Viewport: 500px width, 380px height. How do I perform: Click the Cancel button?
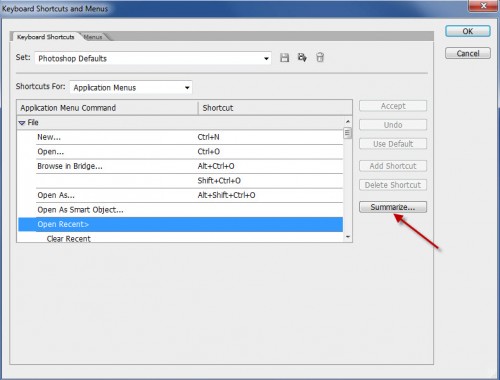(x=468, y=53)
